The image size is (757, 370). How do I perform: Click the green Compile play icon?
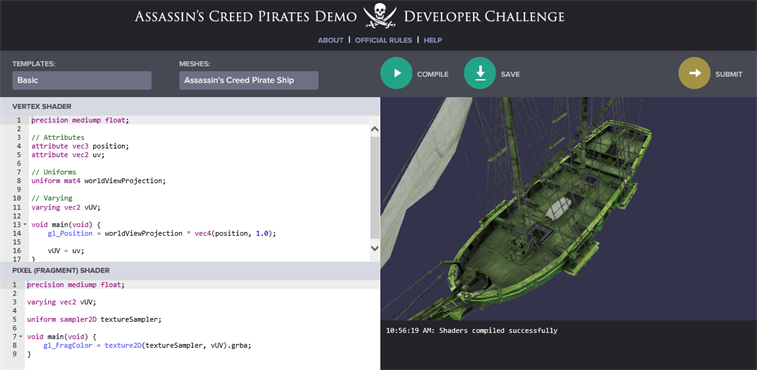396,73
